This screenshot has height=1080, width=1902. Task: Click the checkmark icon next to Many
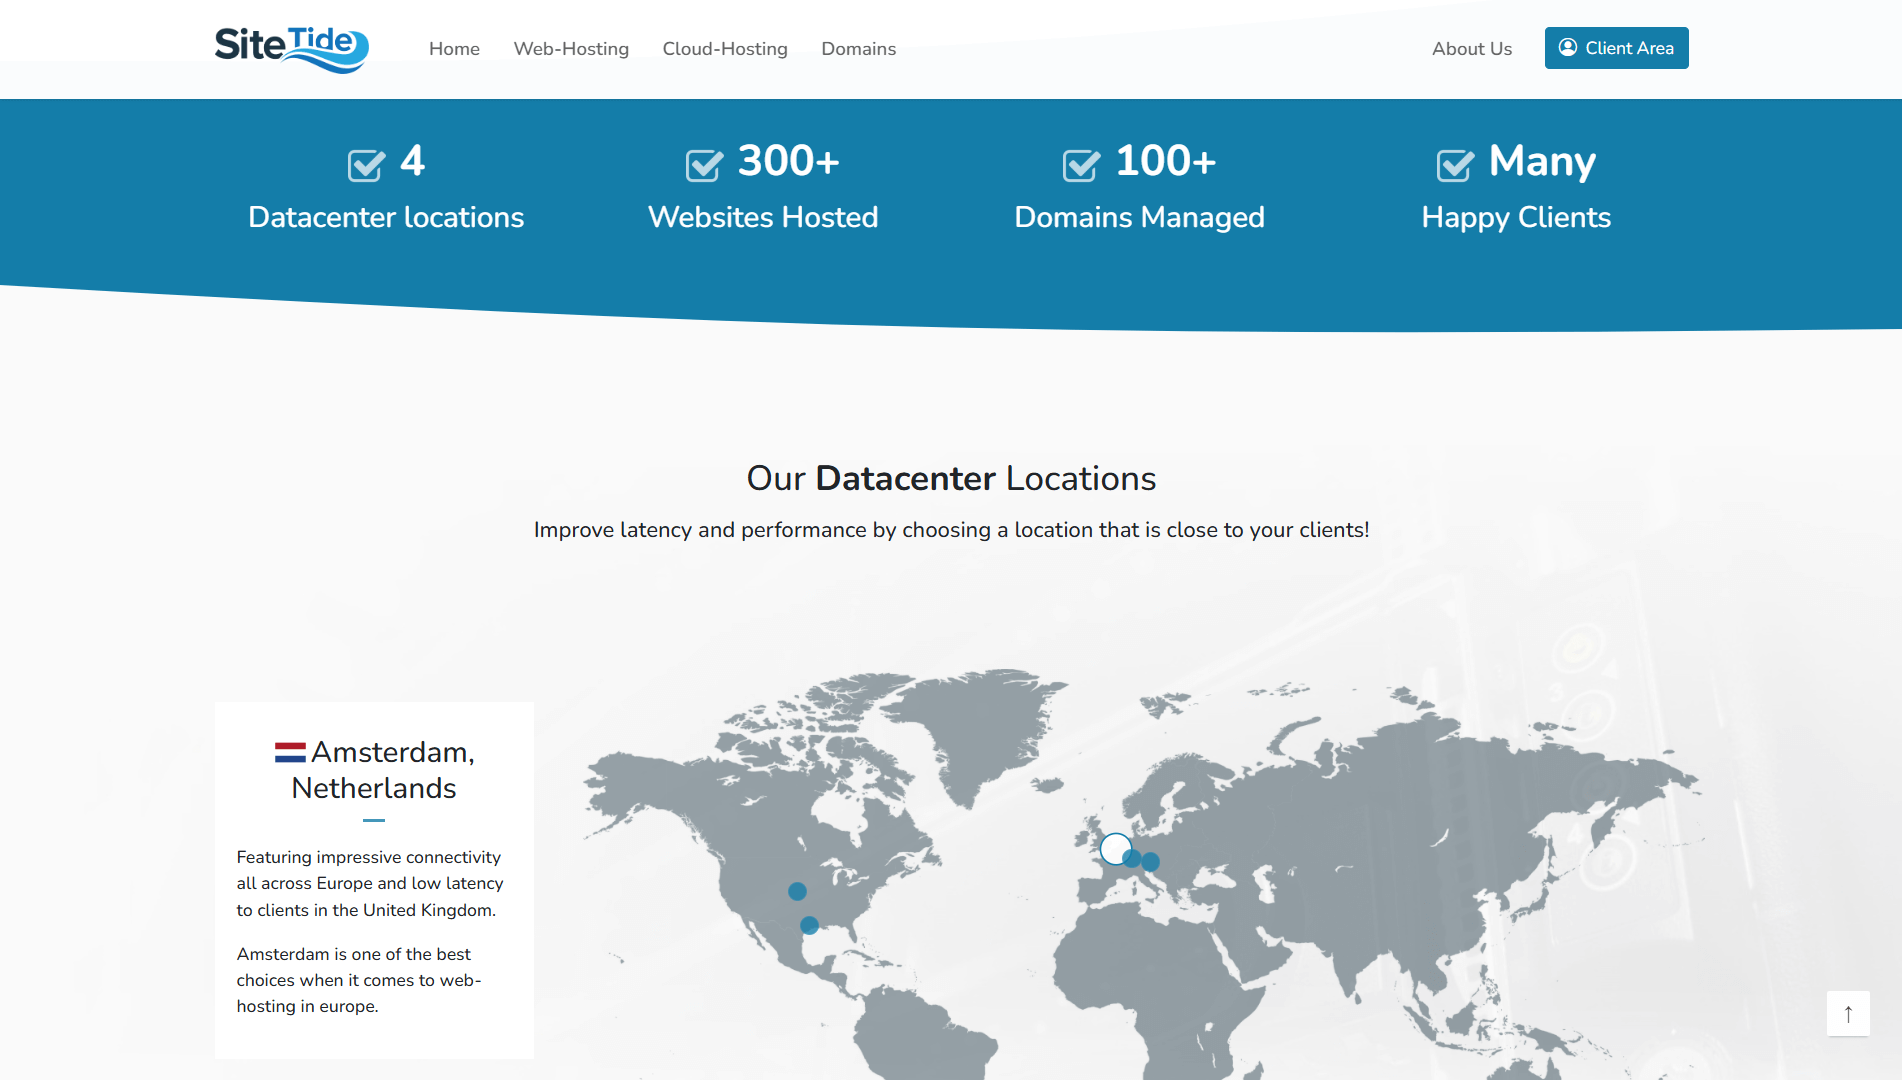1455,164
